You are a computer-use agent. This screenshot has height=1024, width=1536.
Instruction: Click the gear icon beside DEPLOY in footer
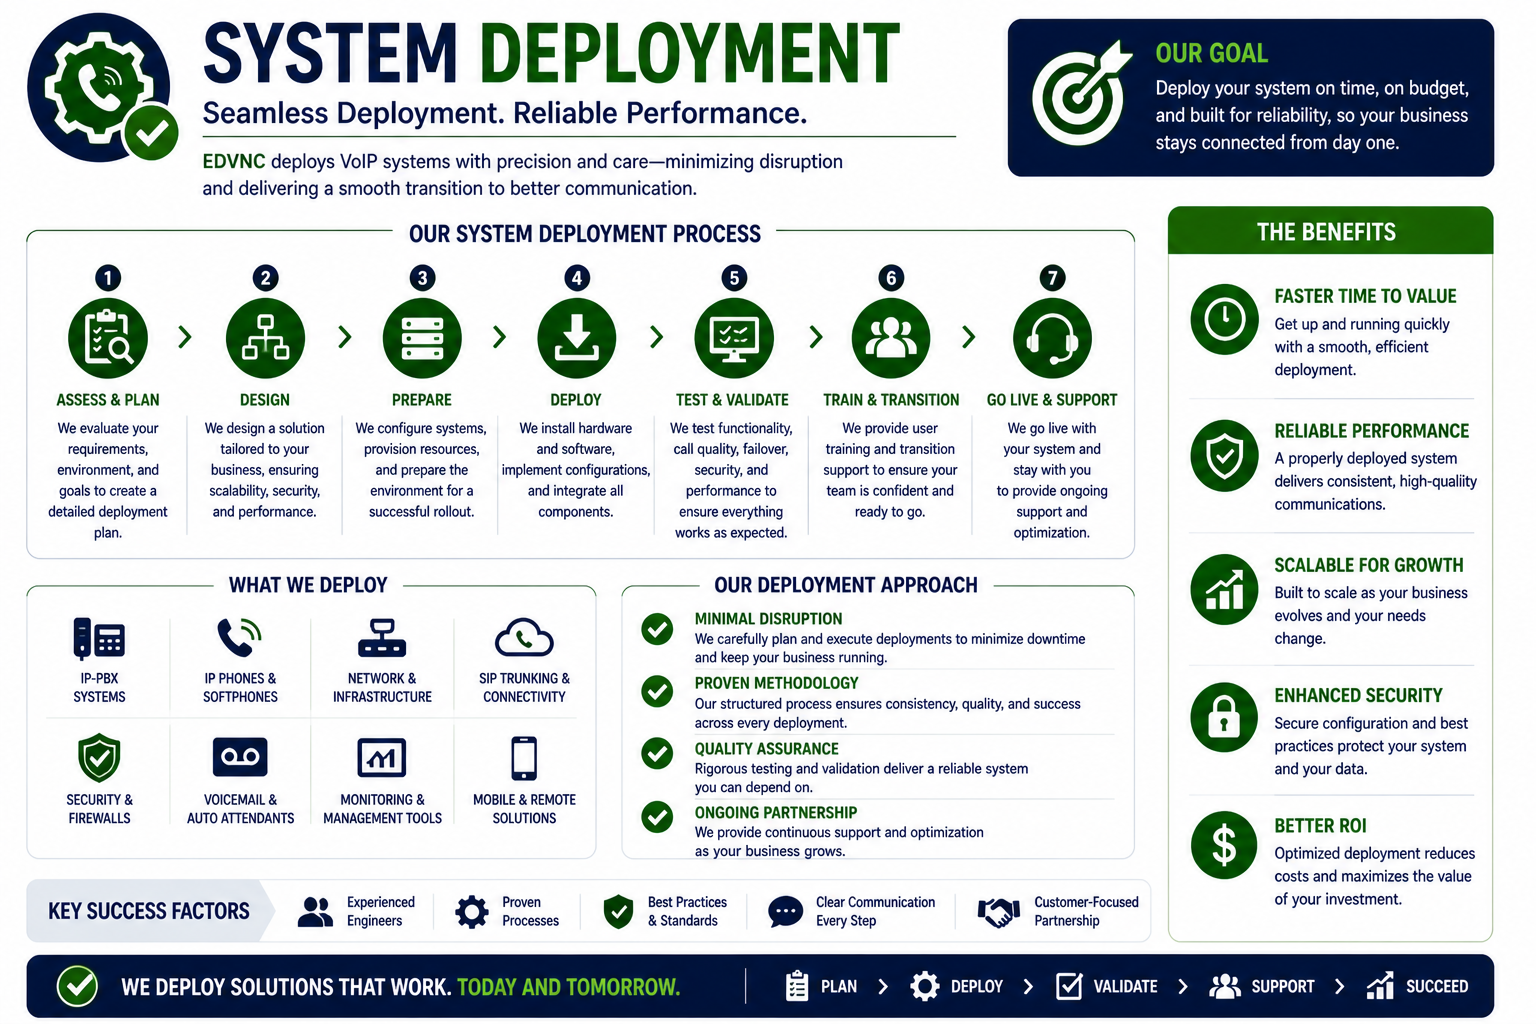coord(925,986)
